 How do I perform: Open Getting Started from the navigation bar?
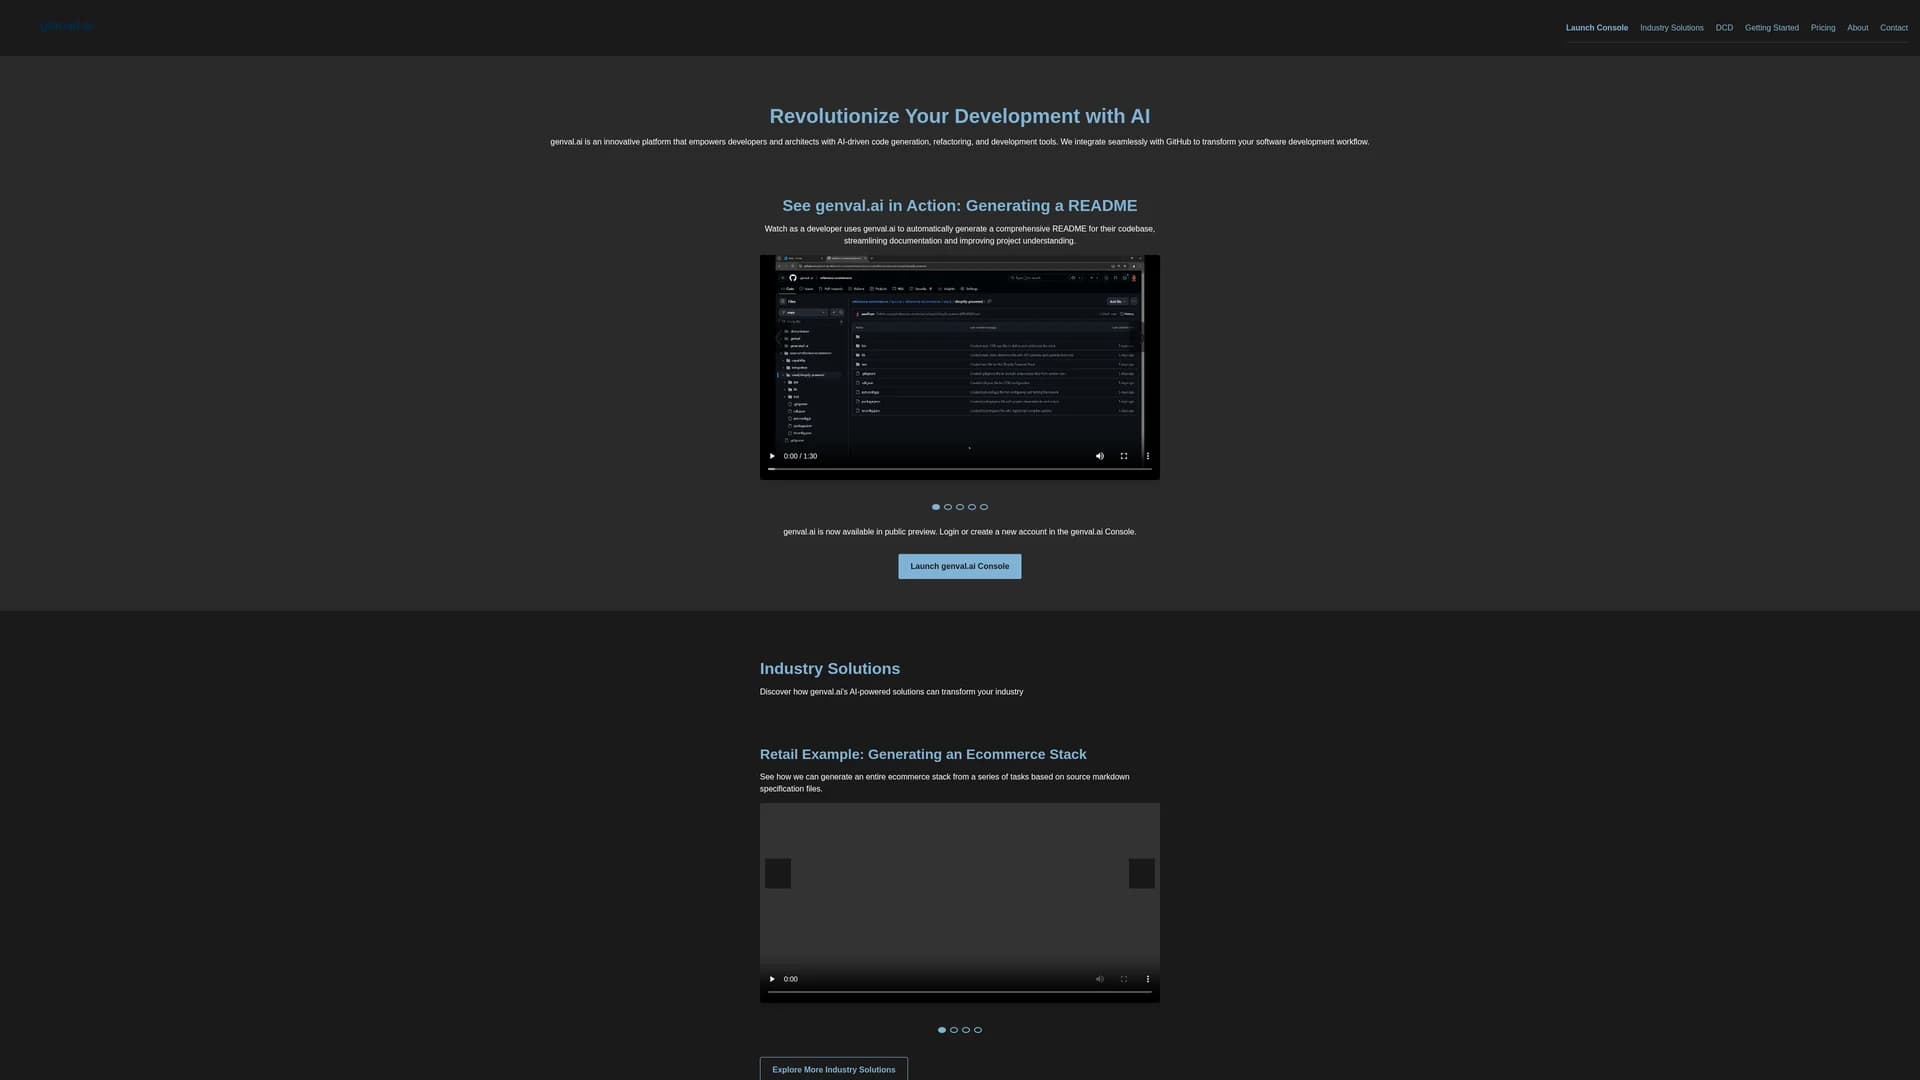pos(1771,28)
